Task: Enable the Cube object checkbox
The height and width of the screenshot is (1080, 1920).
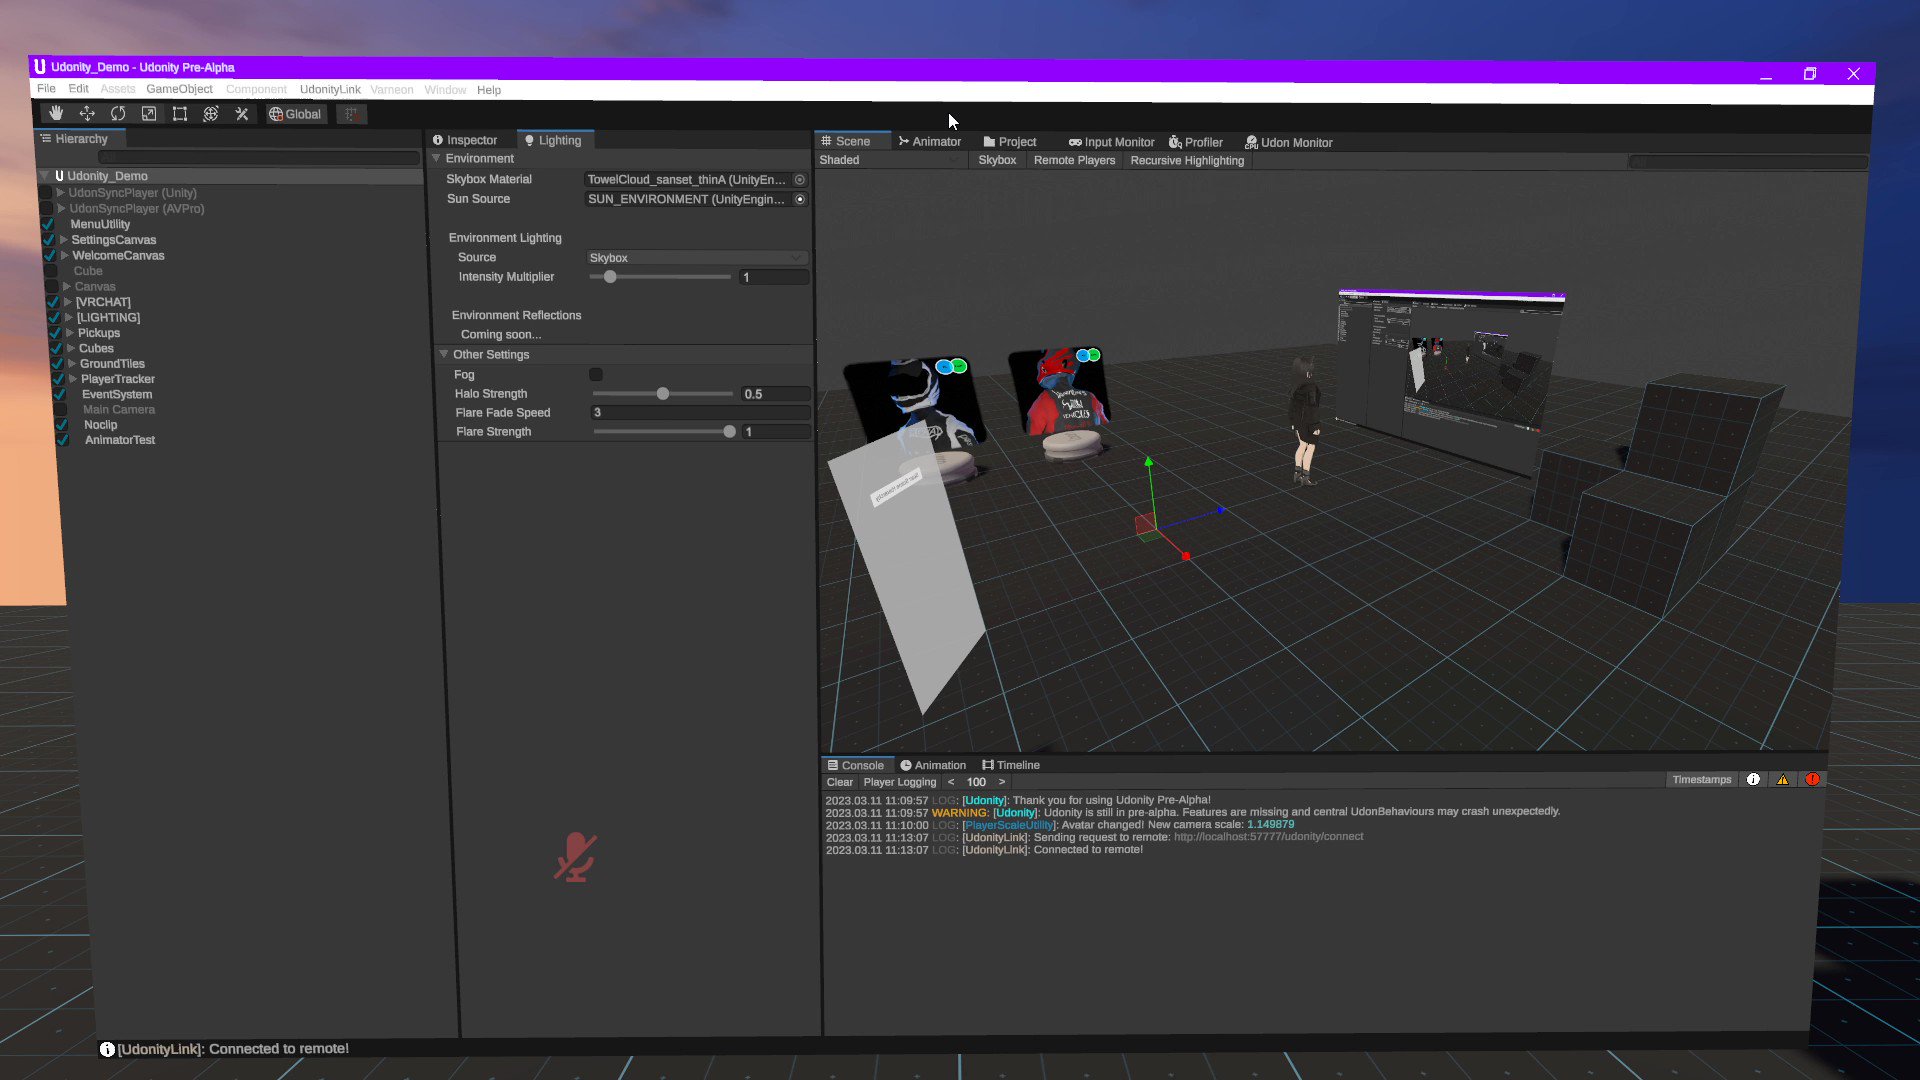Action: point(51,271)
